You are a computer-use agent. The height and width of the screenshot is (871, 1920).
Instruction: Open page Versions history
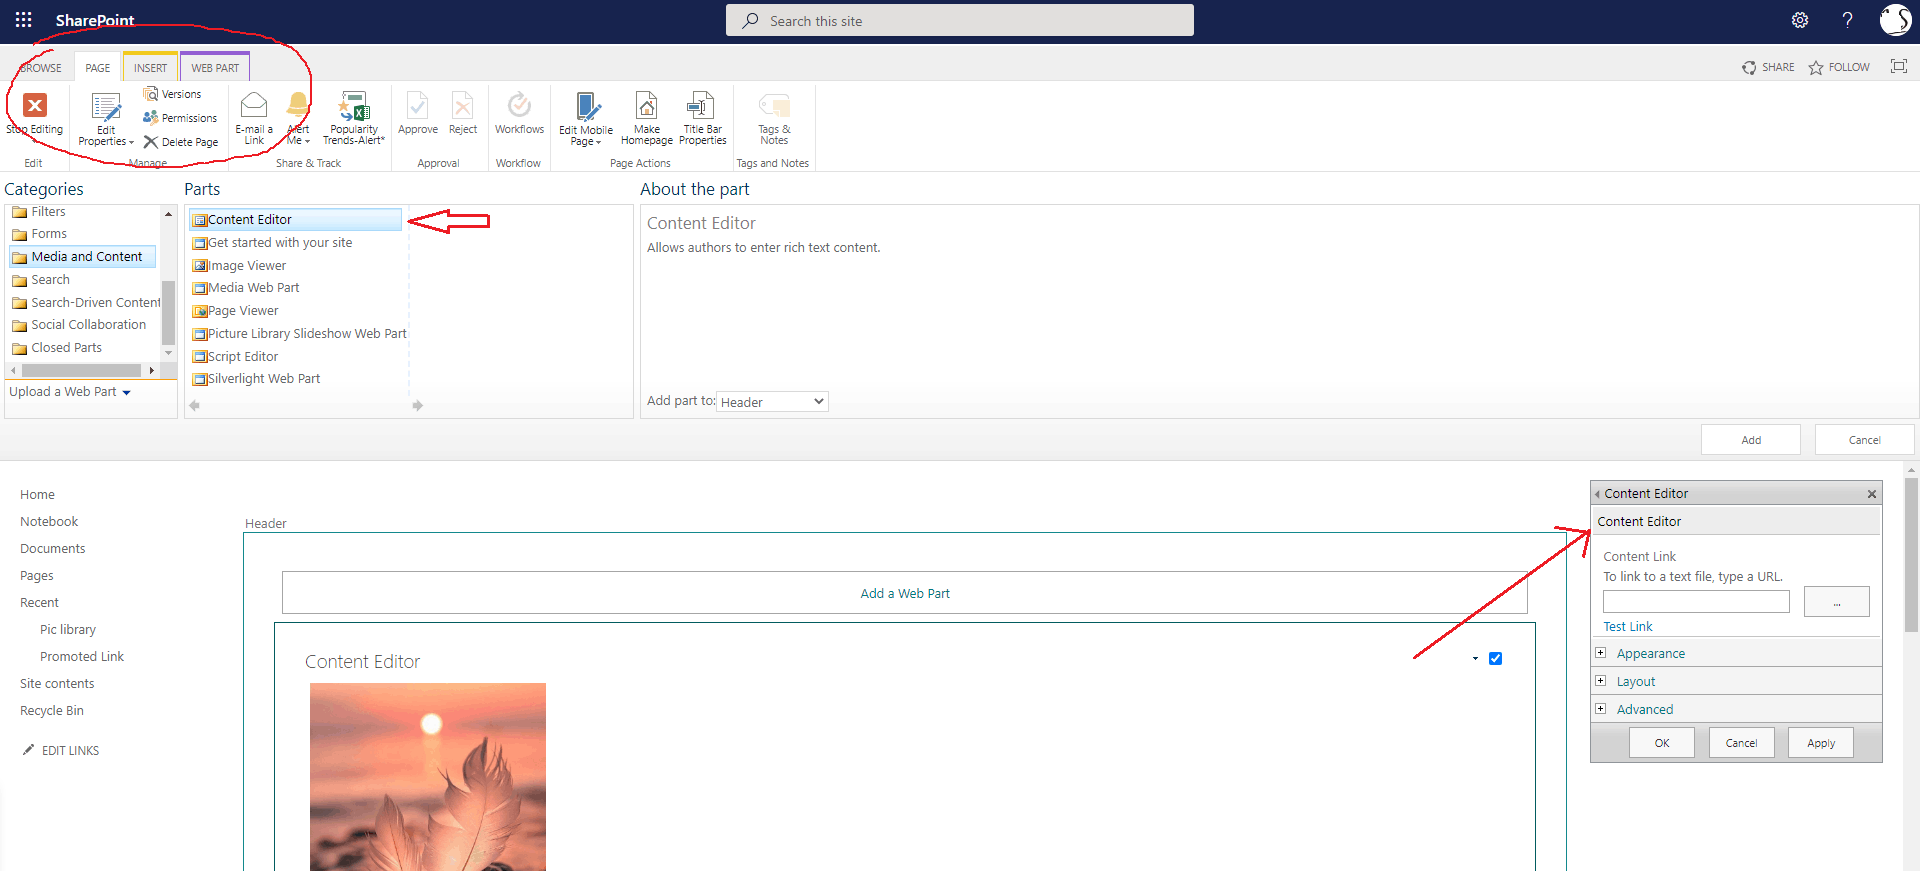(x=172, y=94)
